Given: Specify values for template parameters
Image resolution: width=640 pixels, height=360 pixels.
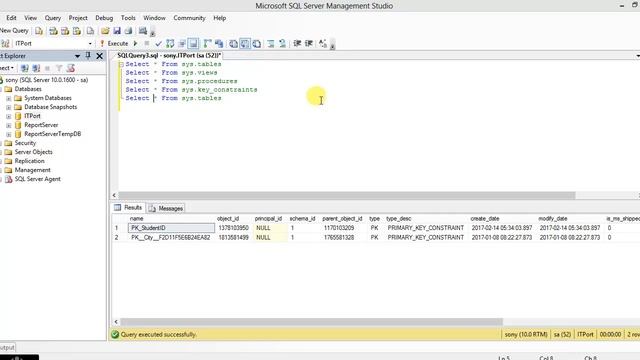Looking at the screenshot, I should pyautogui.click(x=323, y=43).
